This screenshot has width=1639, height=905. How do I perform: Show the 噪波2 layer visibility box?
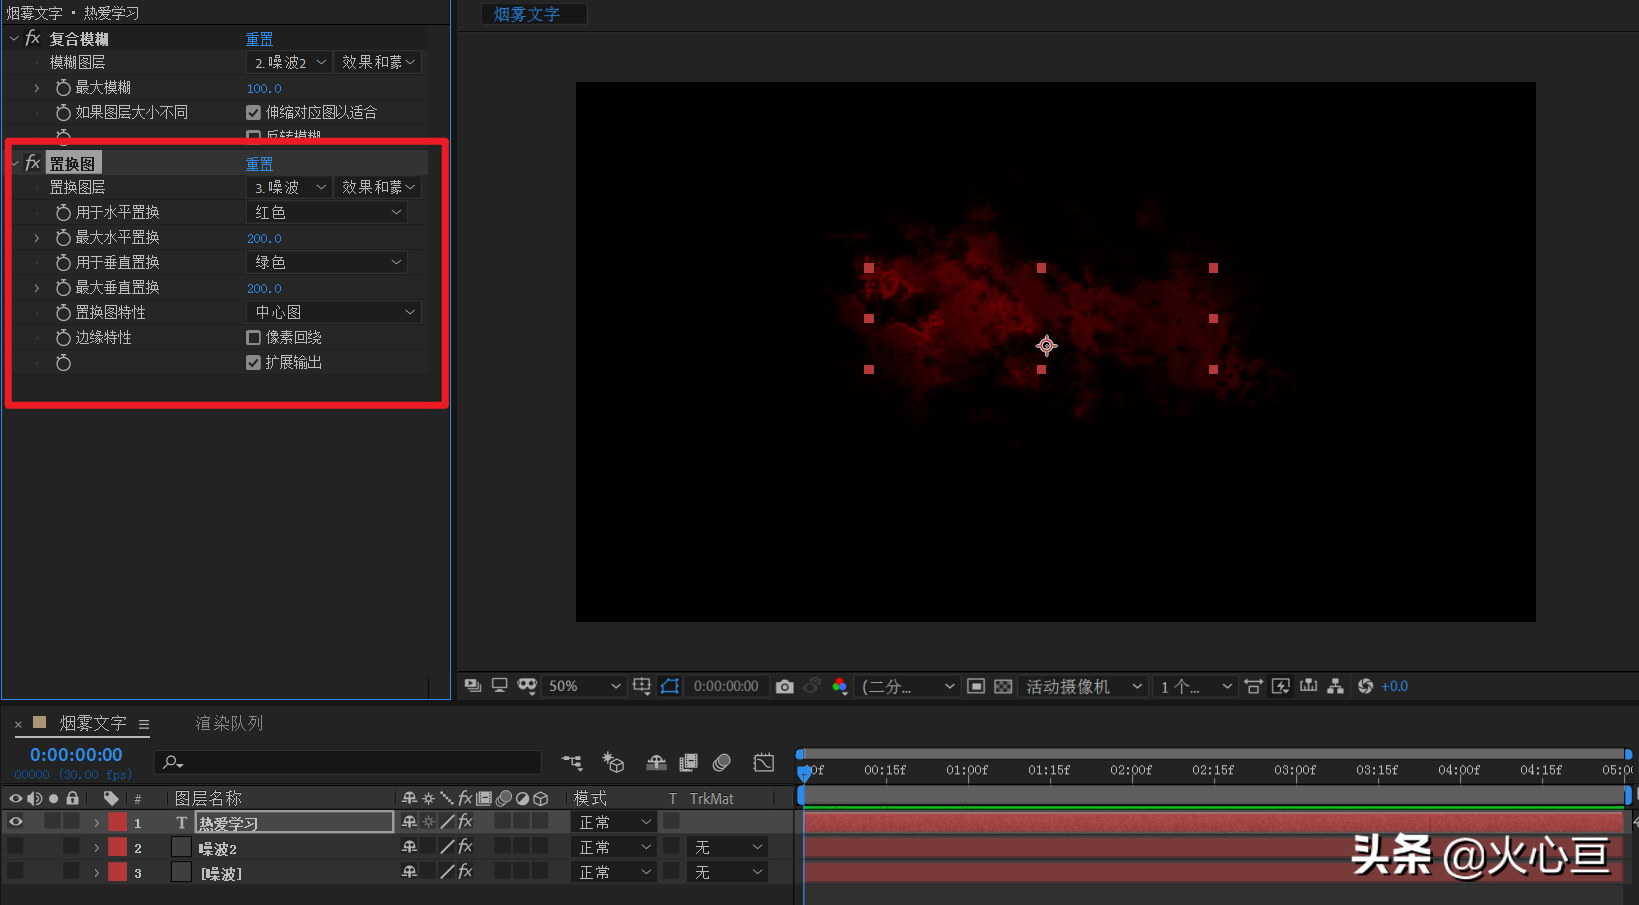coord(16,847)
